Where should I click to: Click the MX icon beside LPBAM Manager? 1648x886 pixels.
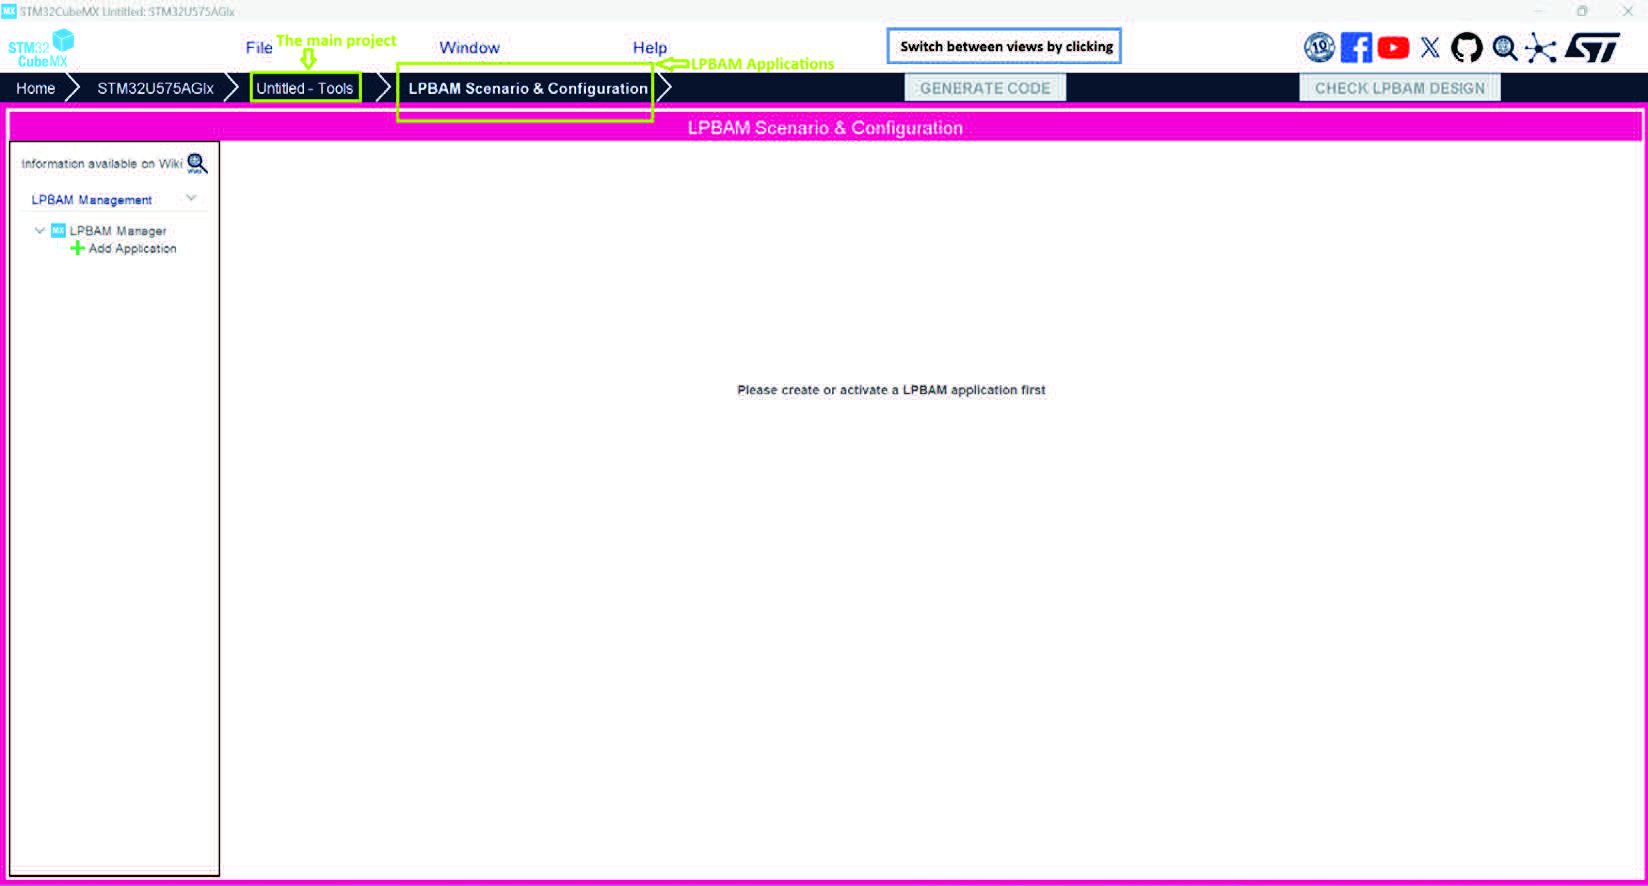point(58,231)
